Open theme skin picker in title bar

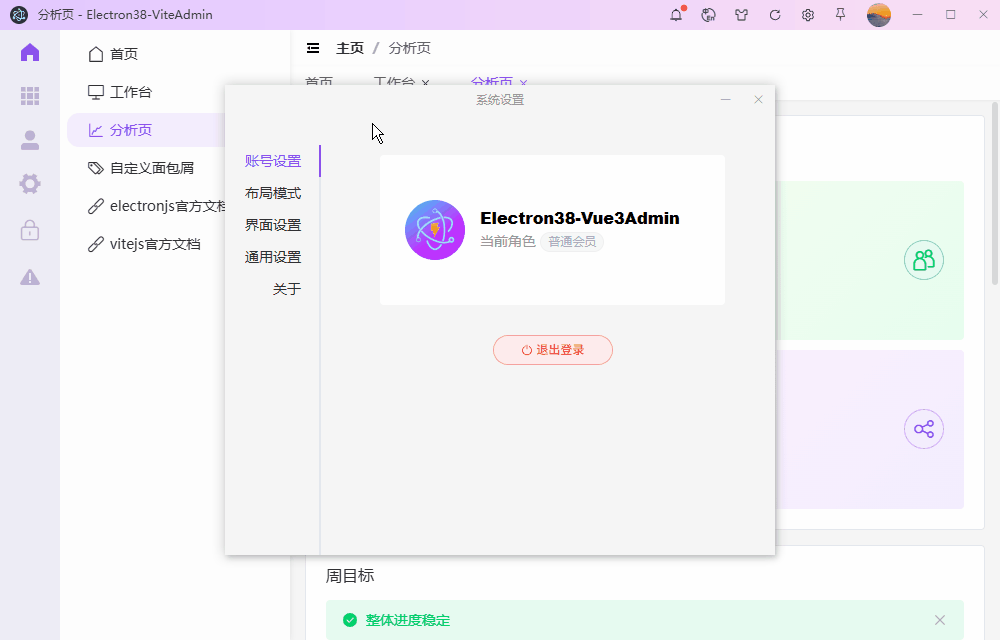[x=742, y=15]
